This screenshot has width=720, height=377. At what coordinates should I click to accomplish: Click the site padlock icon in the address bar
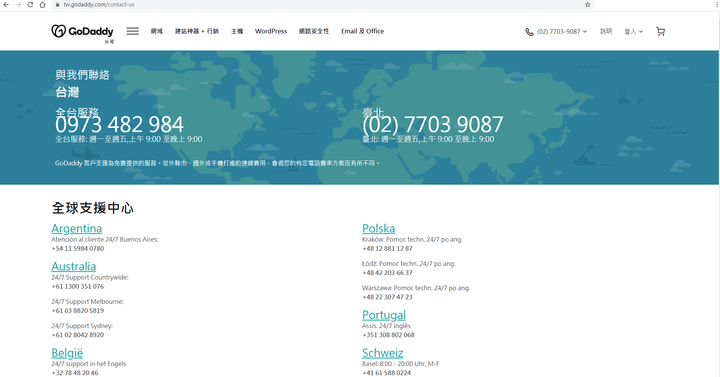[57, 5]
